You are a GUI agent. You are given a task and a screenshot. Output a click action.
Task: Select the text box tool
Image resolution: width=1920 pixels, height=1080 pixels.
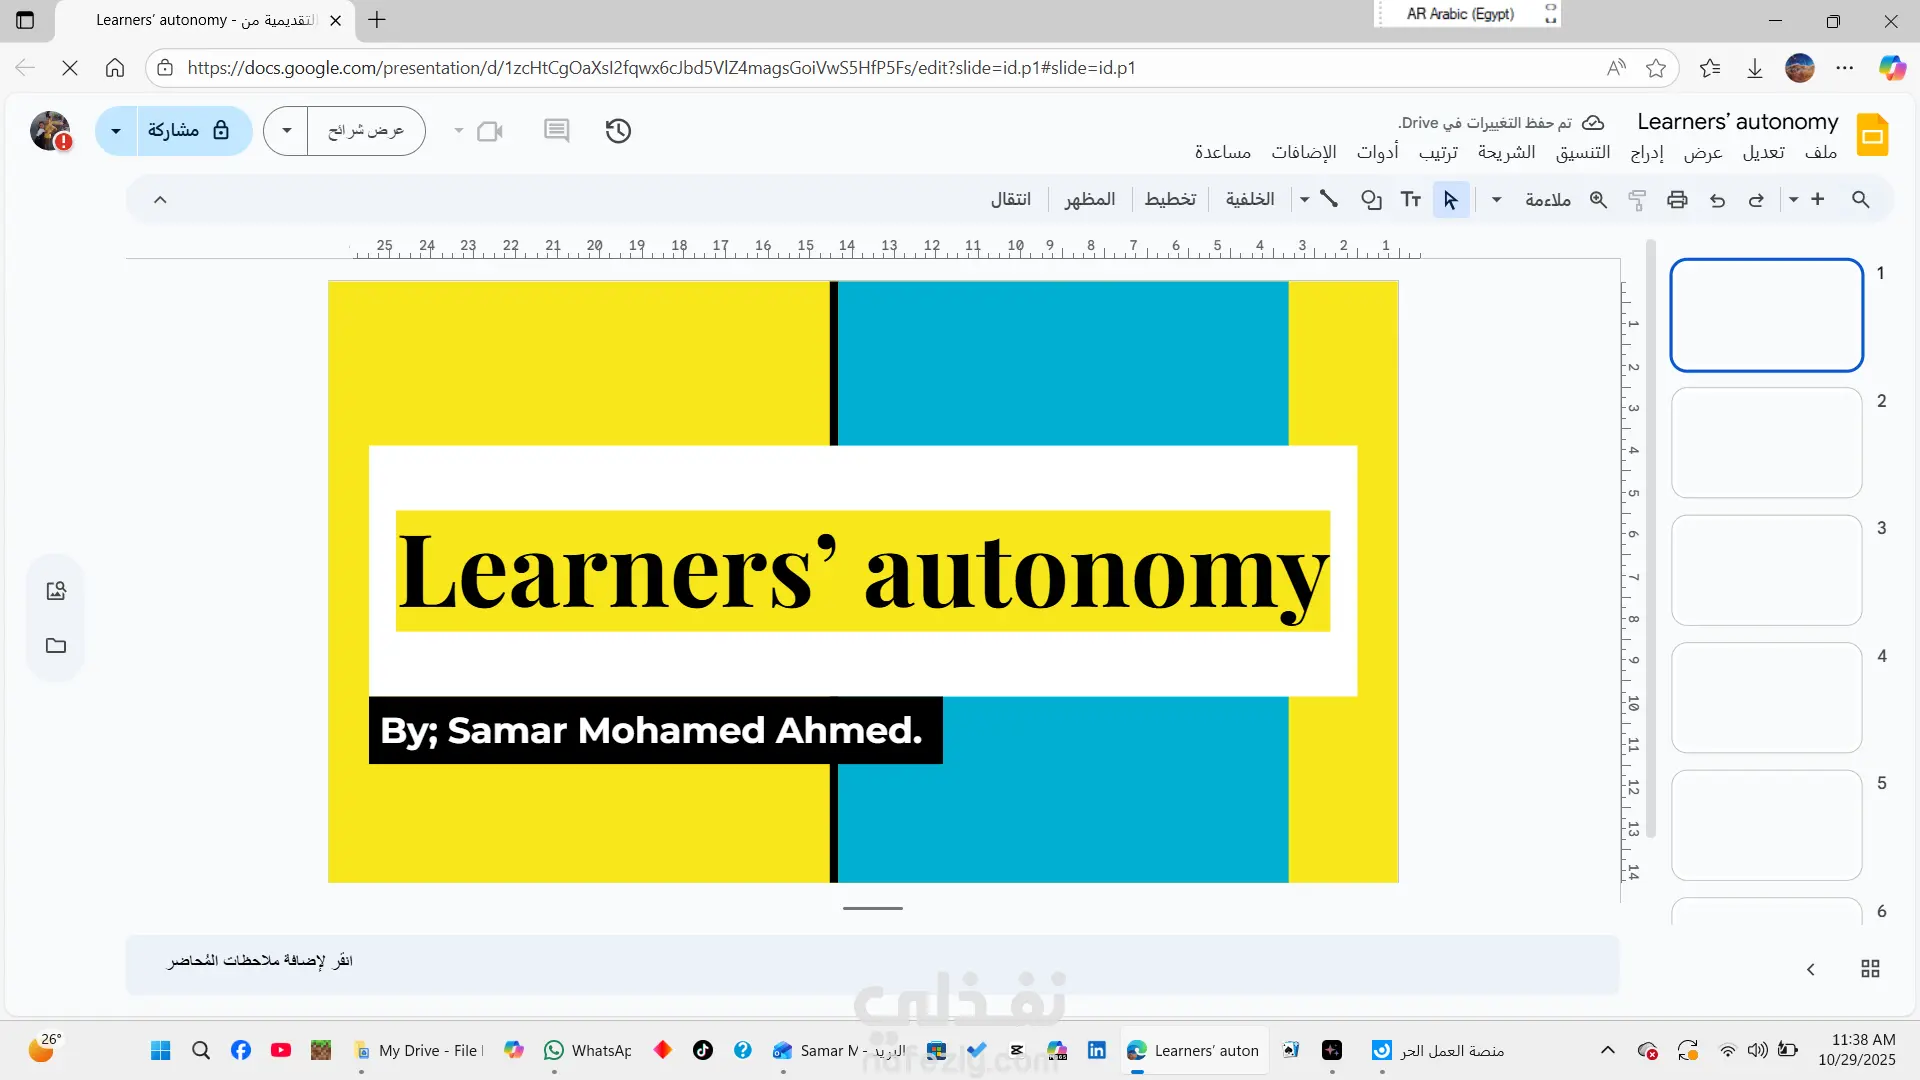(x=1410, y=200)
